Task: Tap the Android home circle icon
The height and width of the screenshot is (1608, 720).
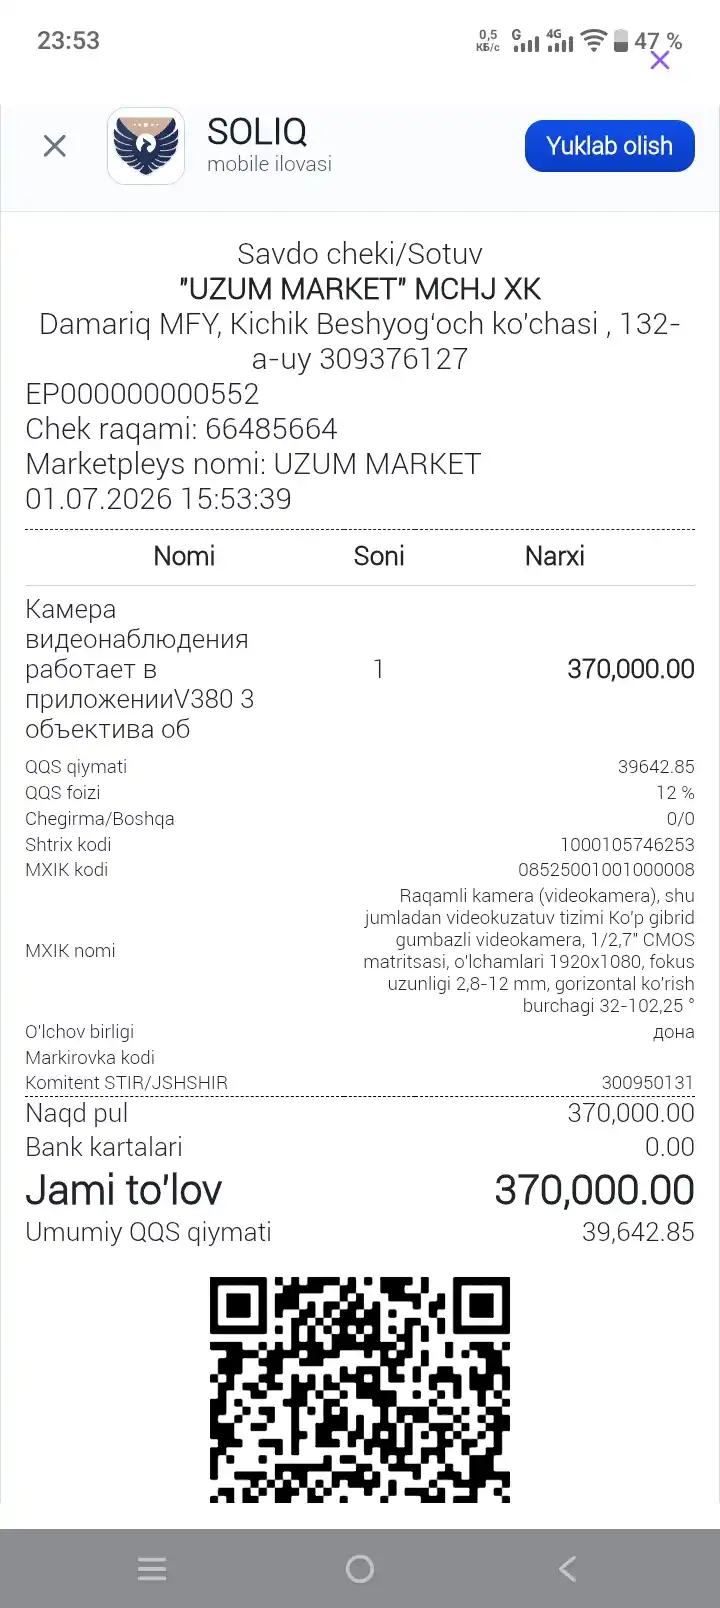Action: click(x=360, y=1568)
